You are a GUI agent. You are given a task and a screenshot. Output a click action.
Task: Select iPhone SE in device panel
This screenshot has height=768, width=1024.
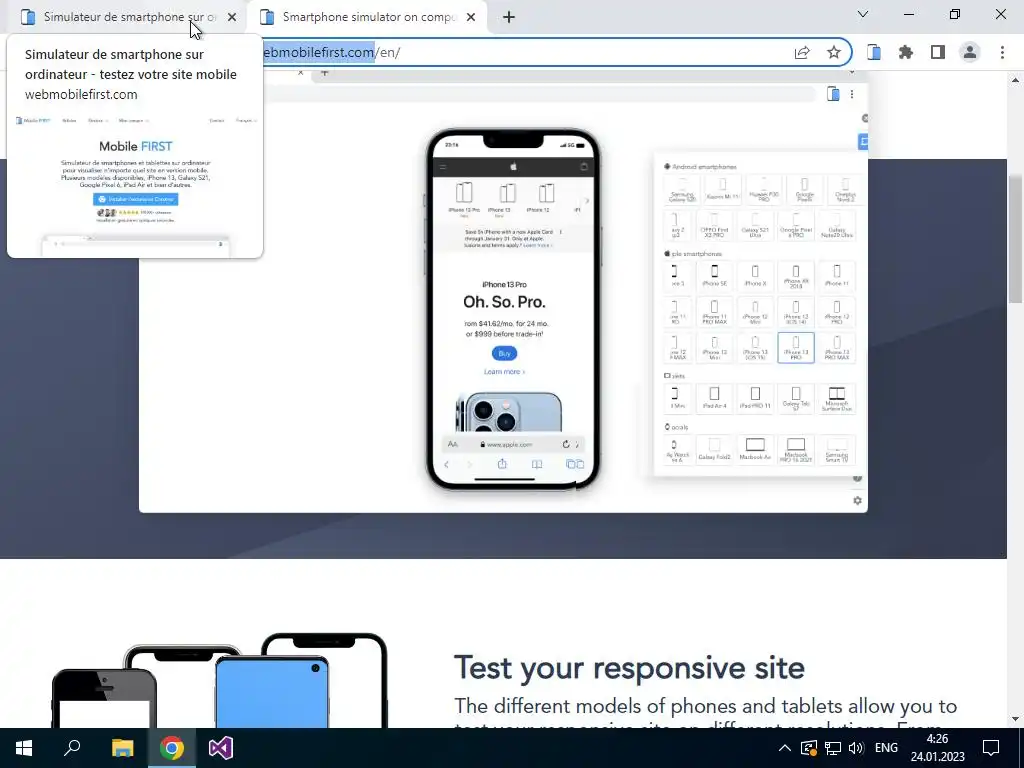(x=714, y=275)
